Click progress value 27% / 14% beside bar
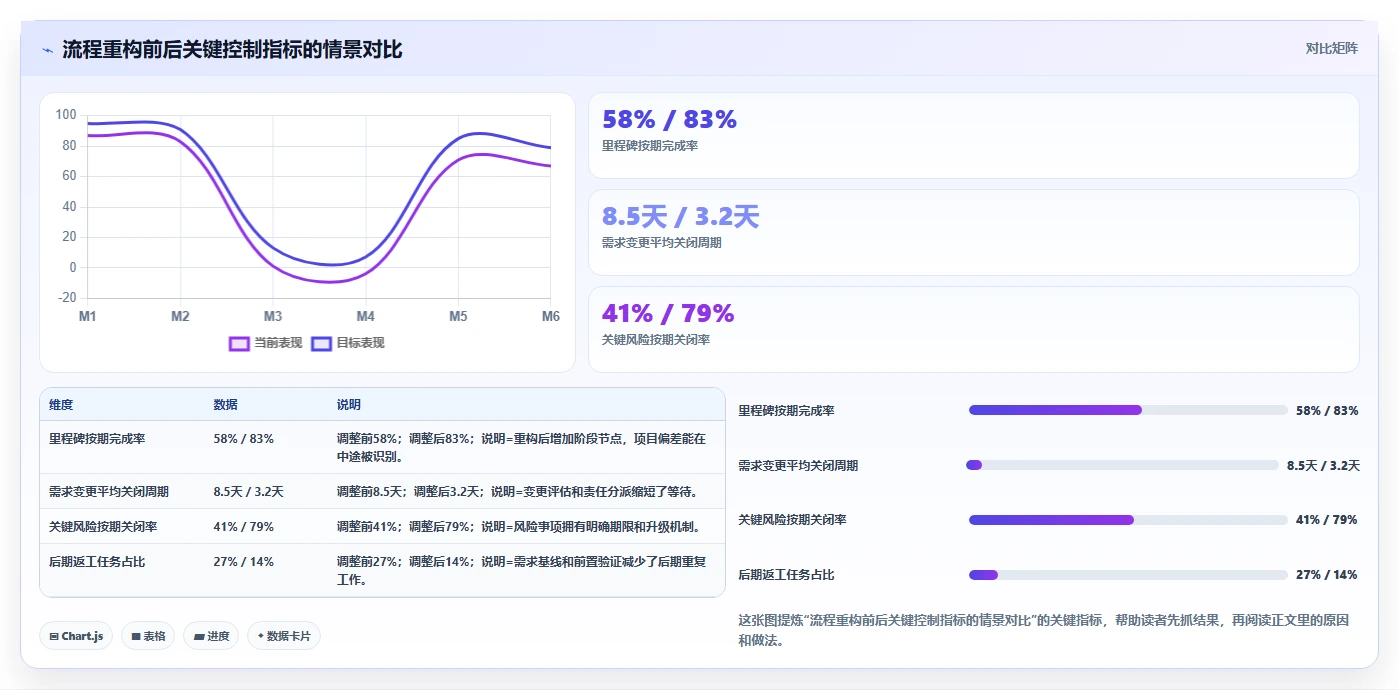1399x690 pixels. coord(1326,575)
